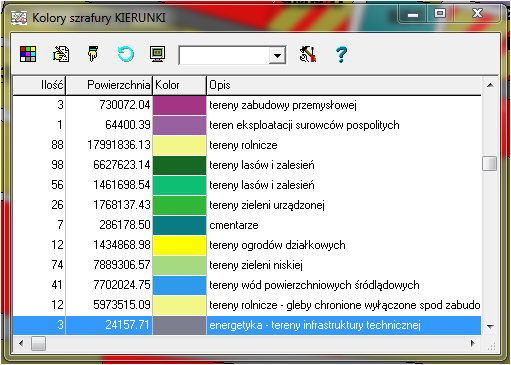Click the area value 64400.39
The image size is (511, 365).
tap(128, 125)
